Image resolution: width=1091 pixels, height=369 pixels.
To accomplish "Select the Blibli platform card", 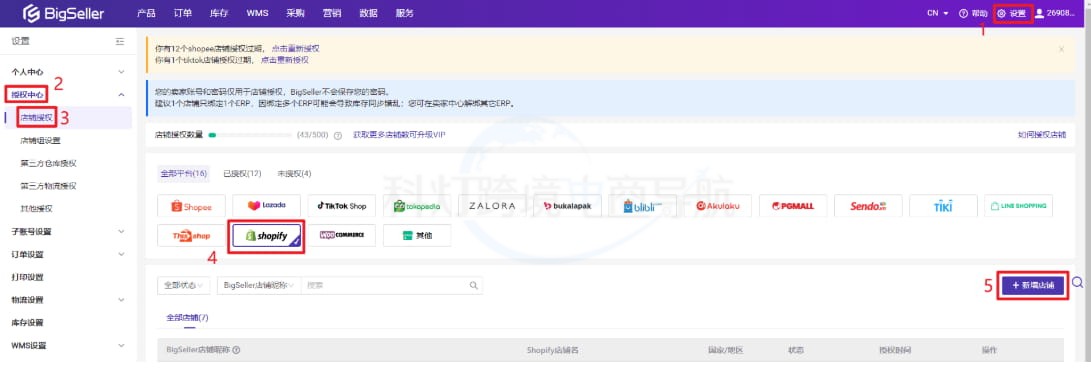I will tap(642, 206).
